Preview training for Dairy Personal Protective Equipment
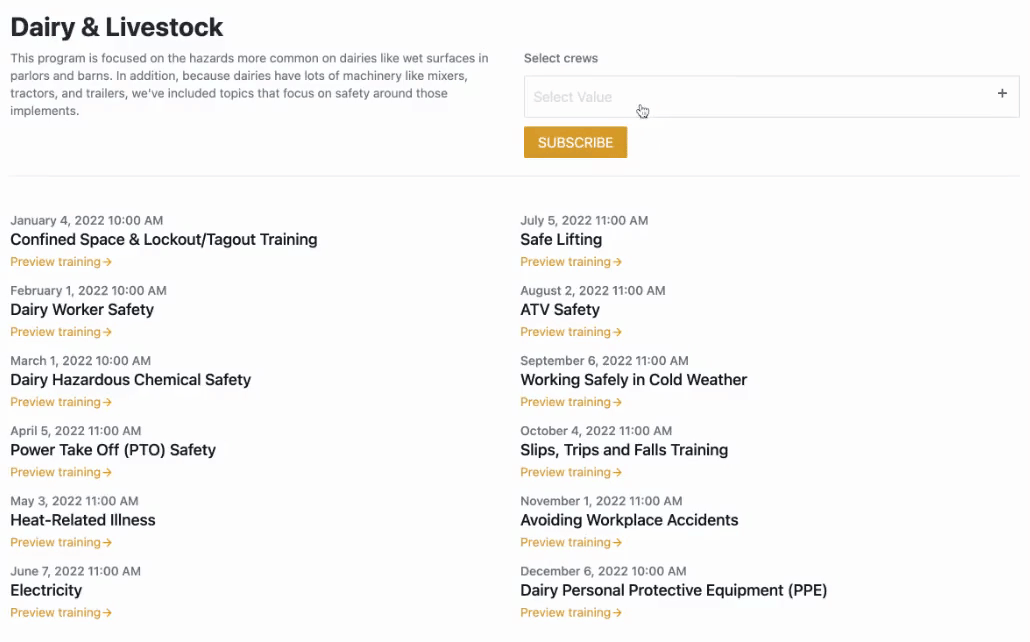Viewport: 1030px width, 642px height. pyautogui.click(x=571, y=613)
